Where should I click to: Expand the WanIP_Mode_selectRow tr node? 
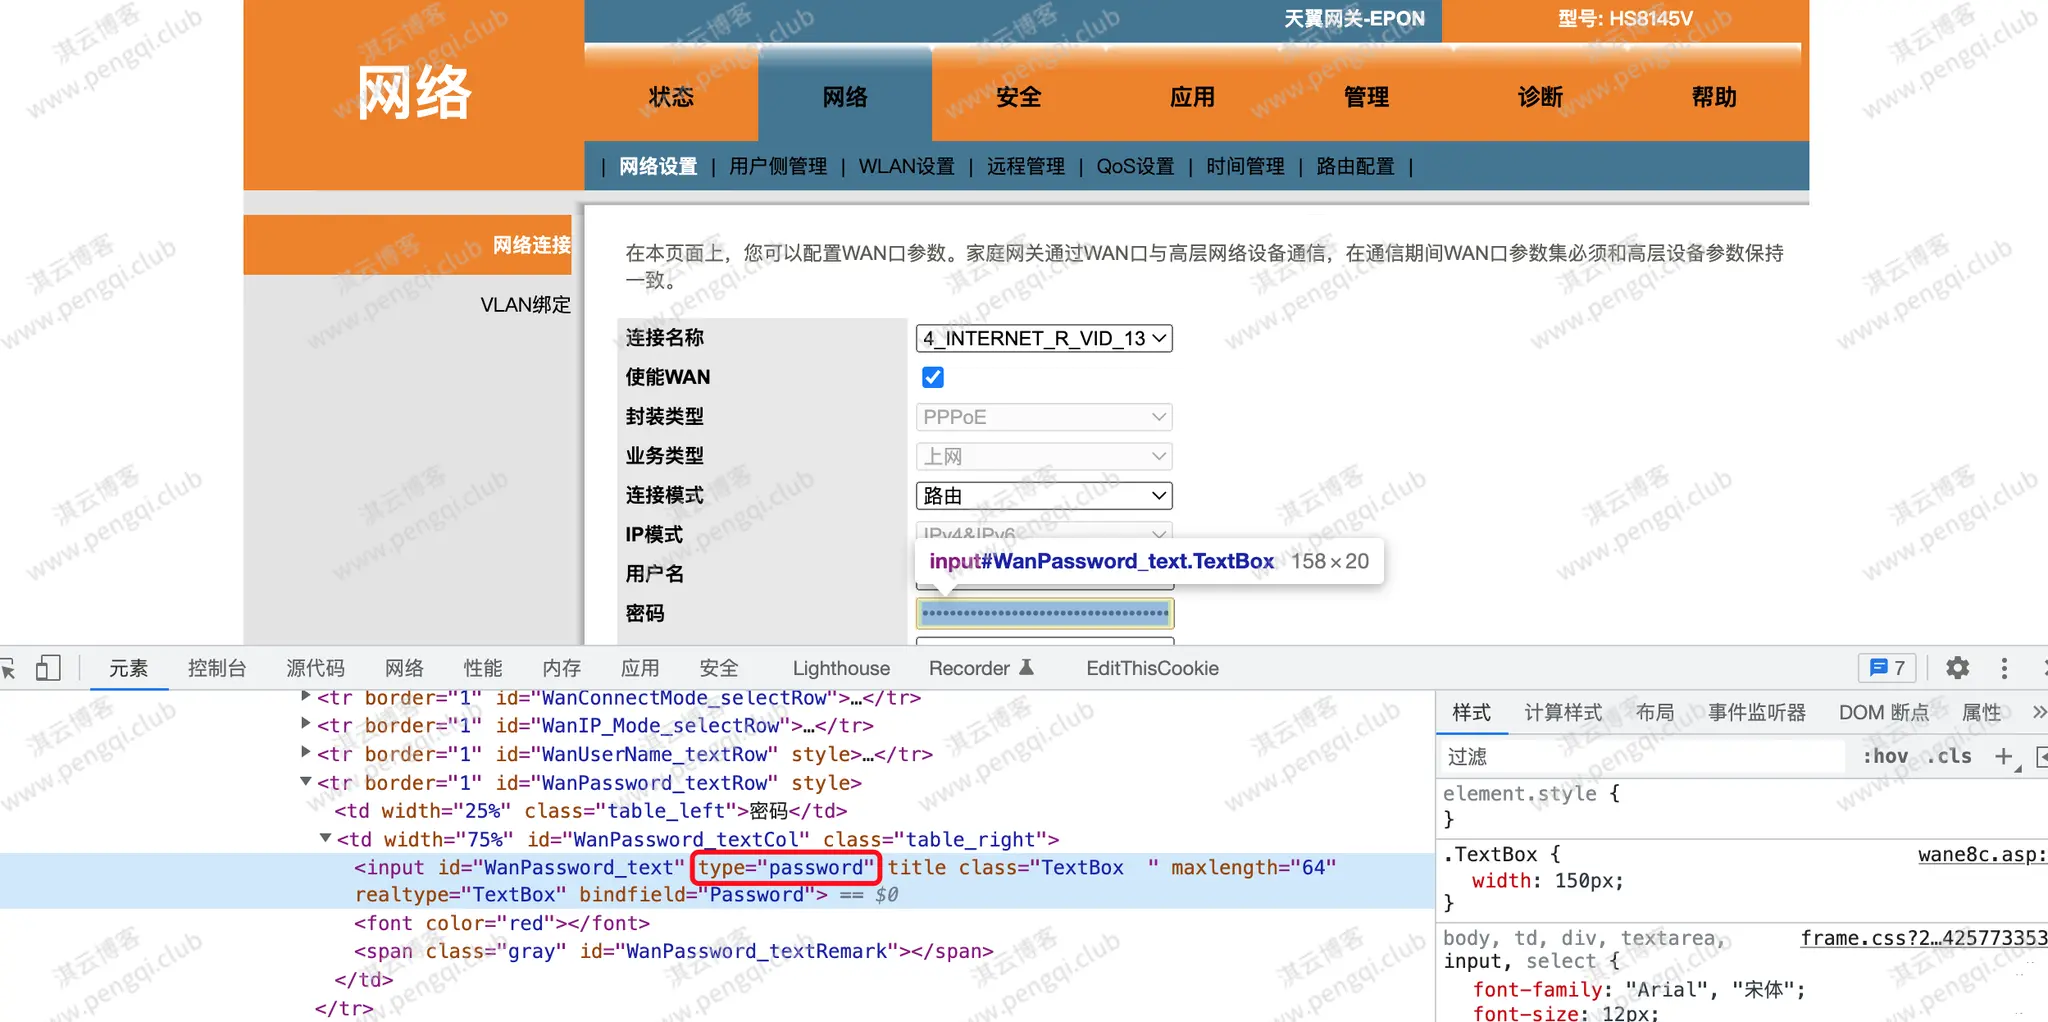pyautogui.click(x=306, y=725)
